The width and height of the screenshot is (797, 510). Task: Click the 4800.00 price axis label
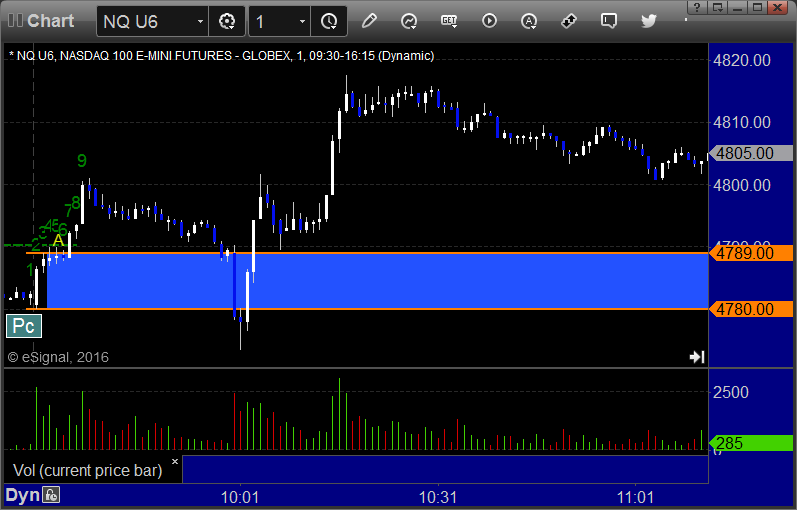(x=742, y=185)
